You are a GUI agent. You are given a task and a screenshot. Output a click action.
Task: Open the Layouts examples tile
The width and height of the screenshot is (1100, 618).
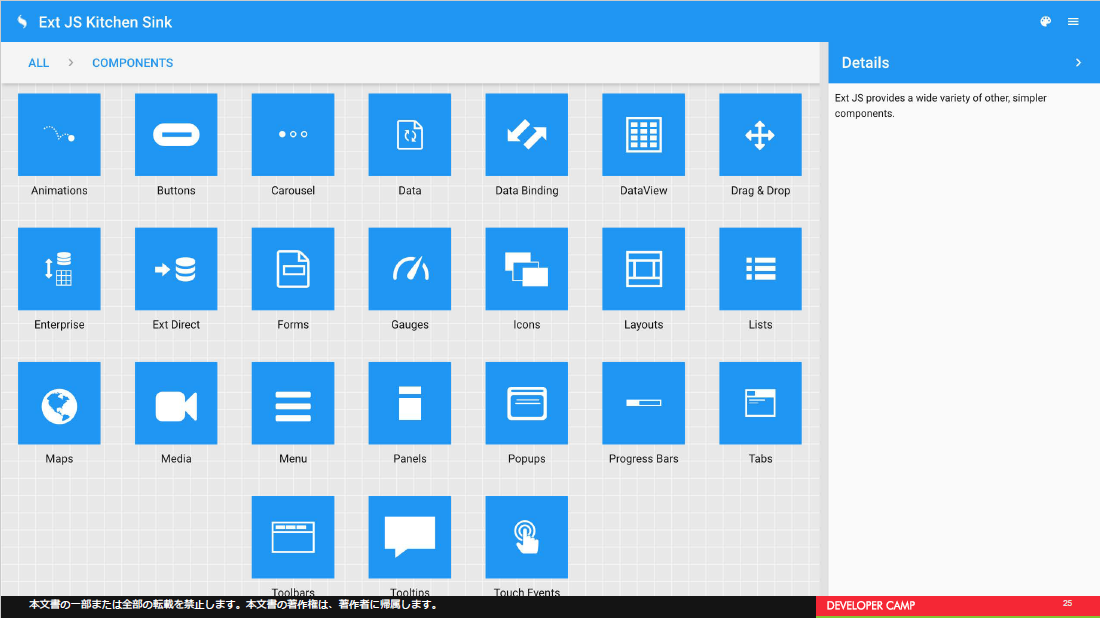point(643,269)
